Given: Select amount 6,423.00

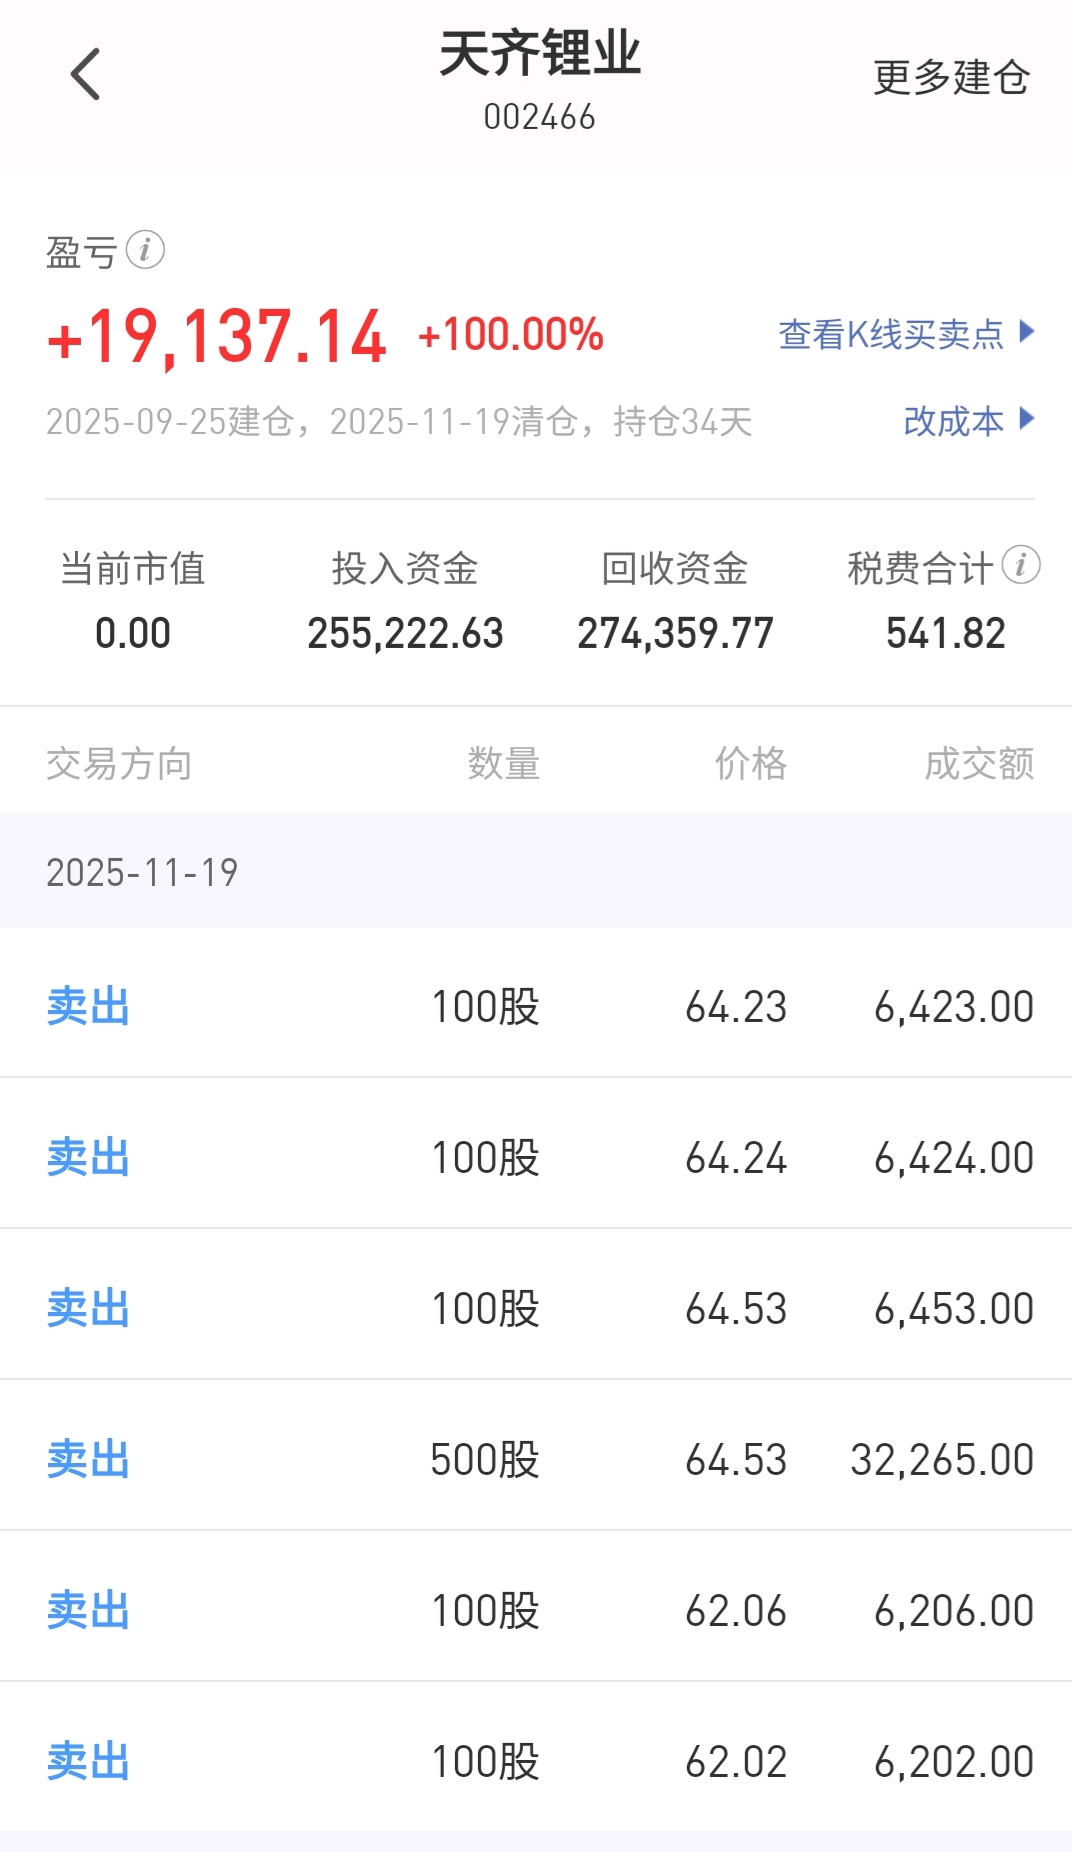Looking at the screenshot, I should tap(954, 1007).
